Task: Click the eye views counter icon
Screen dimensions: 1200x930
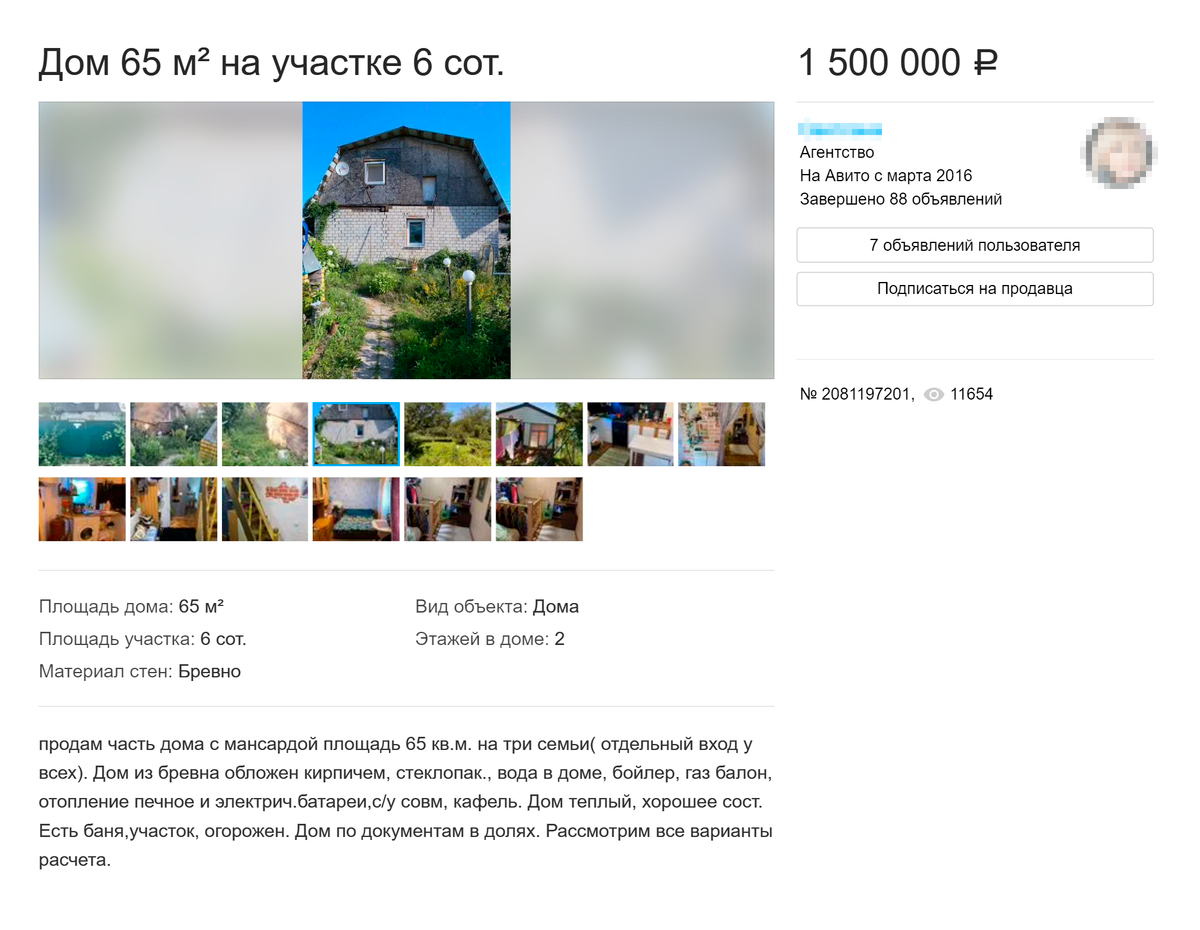Action: (x=934, y=395)
